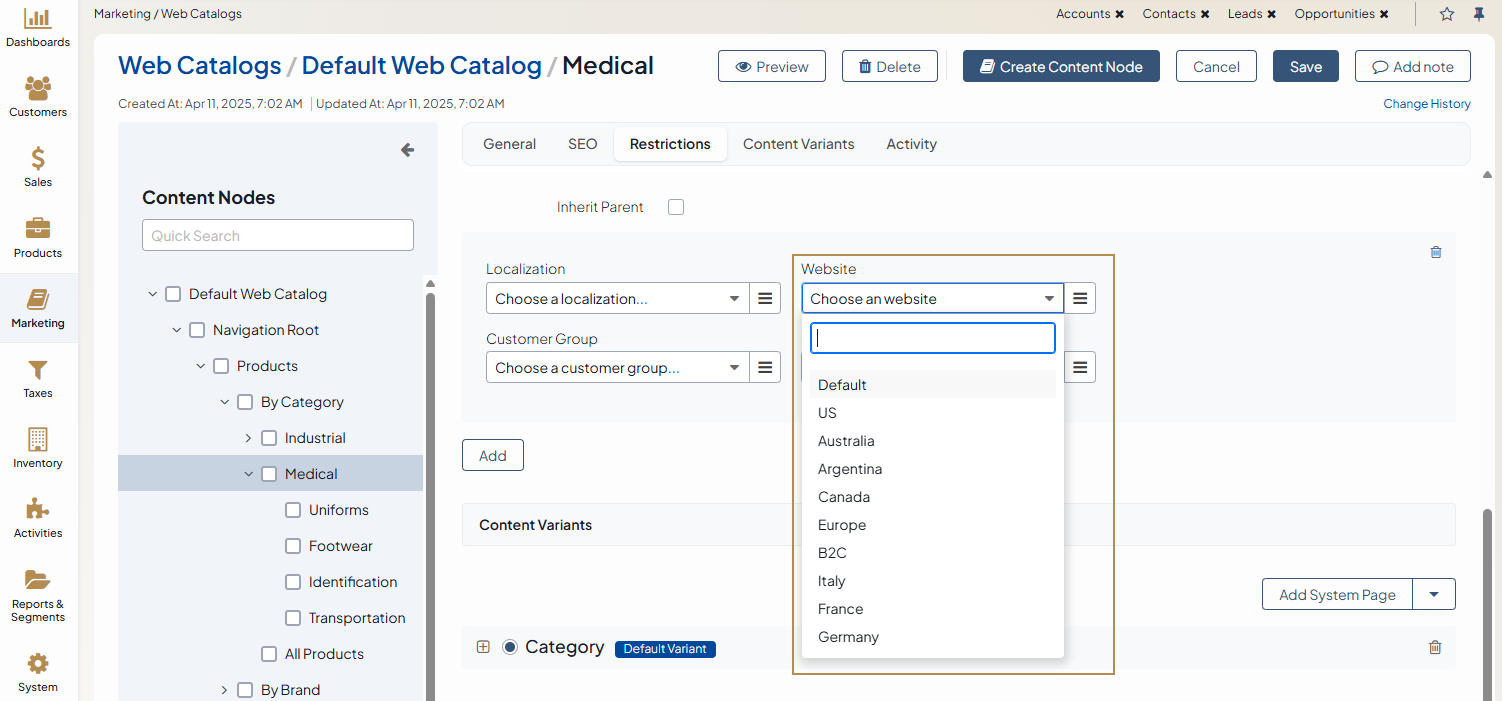
Task: Delete the restriction row trash icon
Action: pyautogui.click(x=1436, y=252)
